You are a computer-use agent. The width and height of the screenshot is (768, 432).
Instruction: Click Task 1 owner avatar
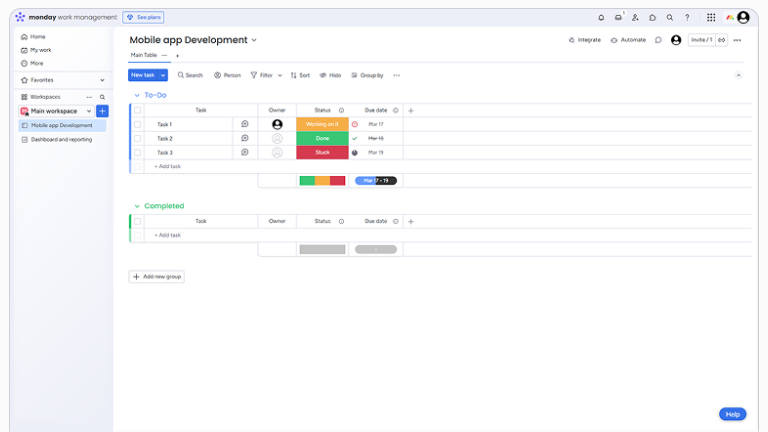point(277,124)
